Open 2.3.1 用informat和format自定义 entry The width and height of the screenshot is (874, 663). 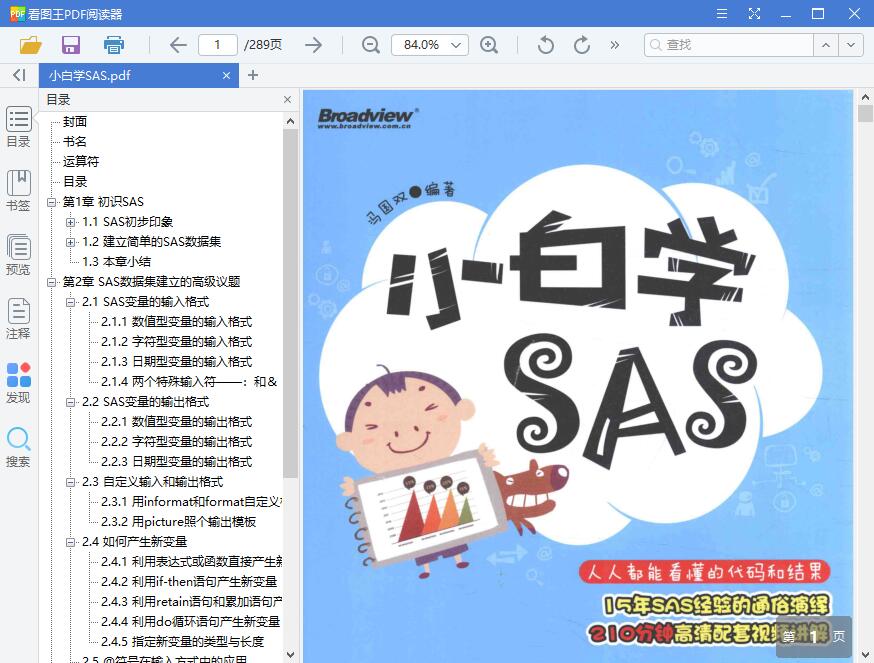pyautogui.click(x=191, y=502)
